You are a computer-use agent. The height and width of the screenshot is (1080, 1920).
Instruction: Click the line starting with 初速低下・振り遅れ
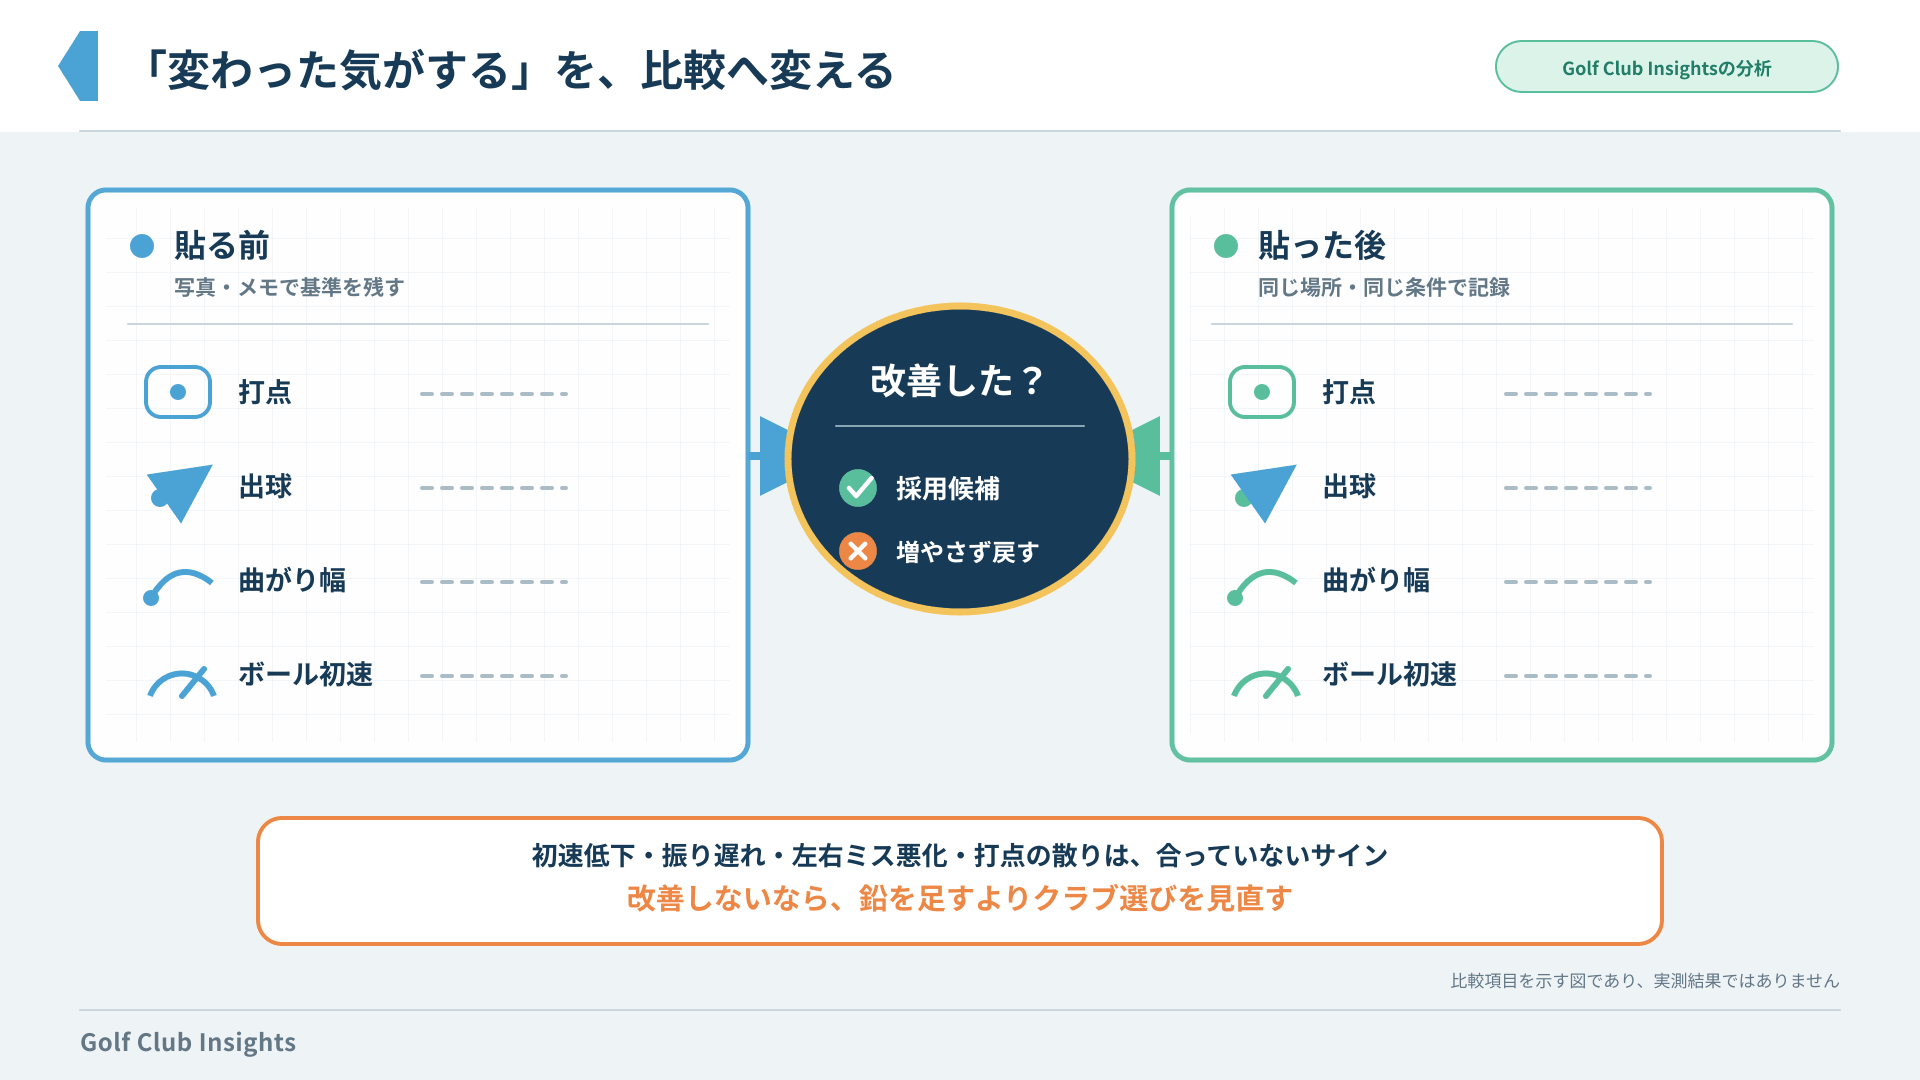tap(960, 856)
